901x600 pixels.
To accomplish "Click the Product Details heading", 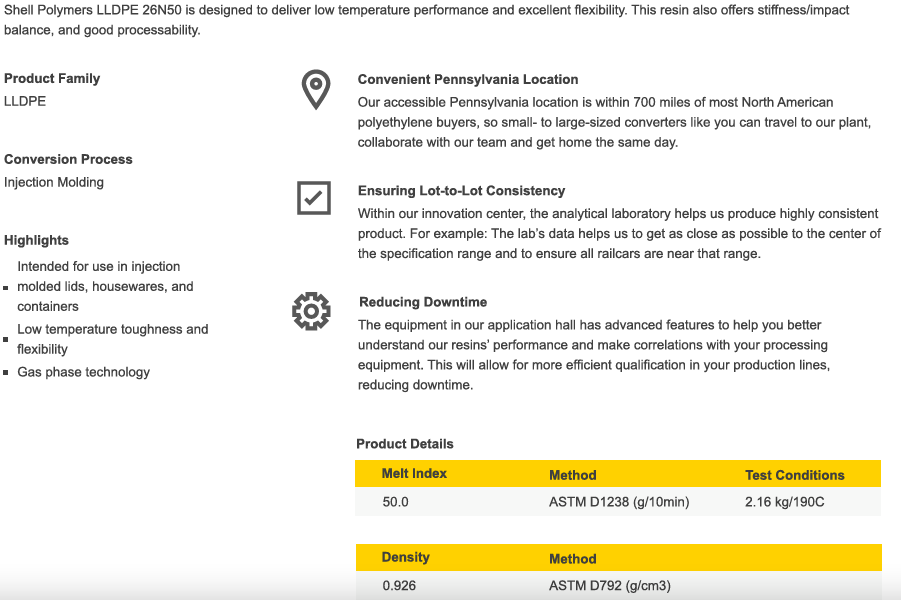I will (405, 444).
